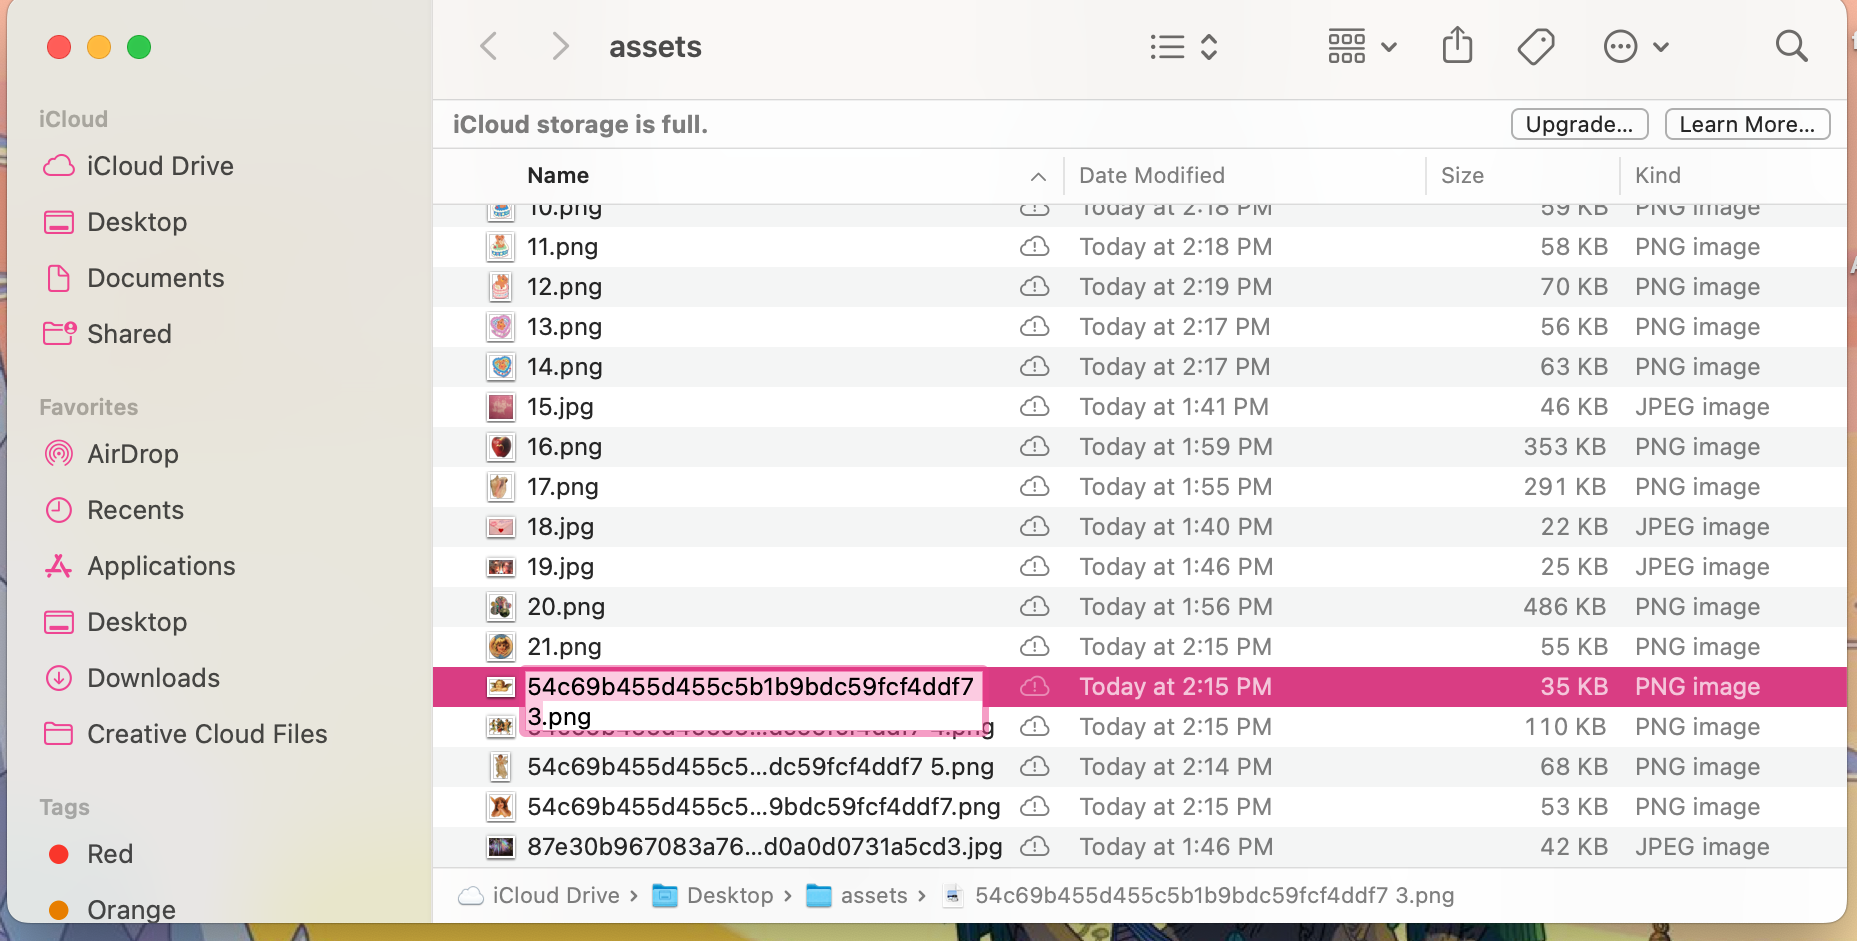Expand the group-by options dropdown

[x=1361, y=47]
